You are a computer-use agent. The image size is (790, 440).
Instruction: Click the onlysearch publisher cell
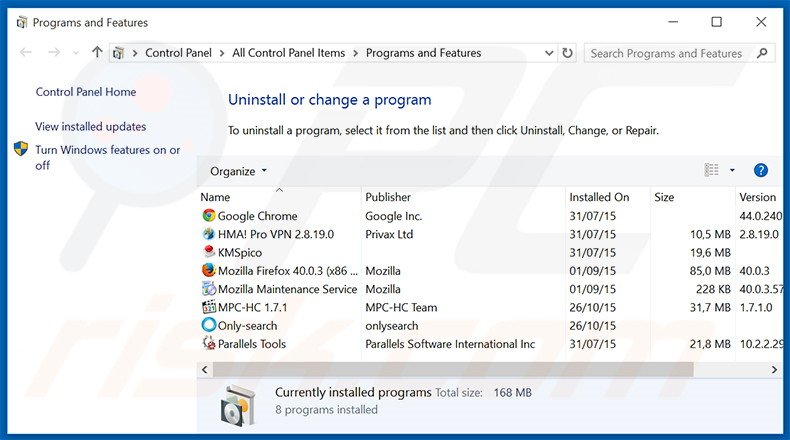pos(391,326)
